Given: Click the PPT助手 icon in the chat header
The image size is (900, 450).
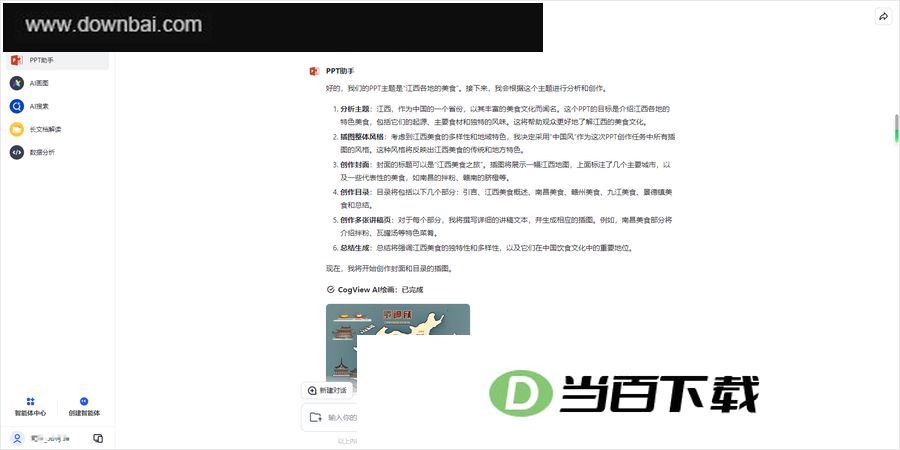Looking at the screenshot, I should 314,71.
